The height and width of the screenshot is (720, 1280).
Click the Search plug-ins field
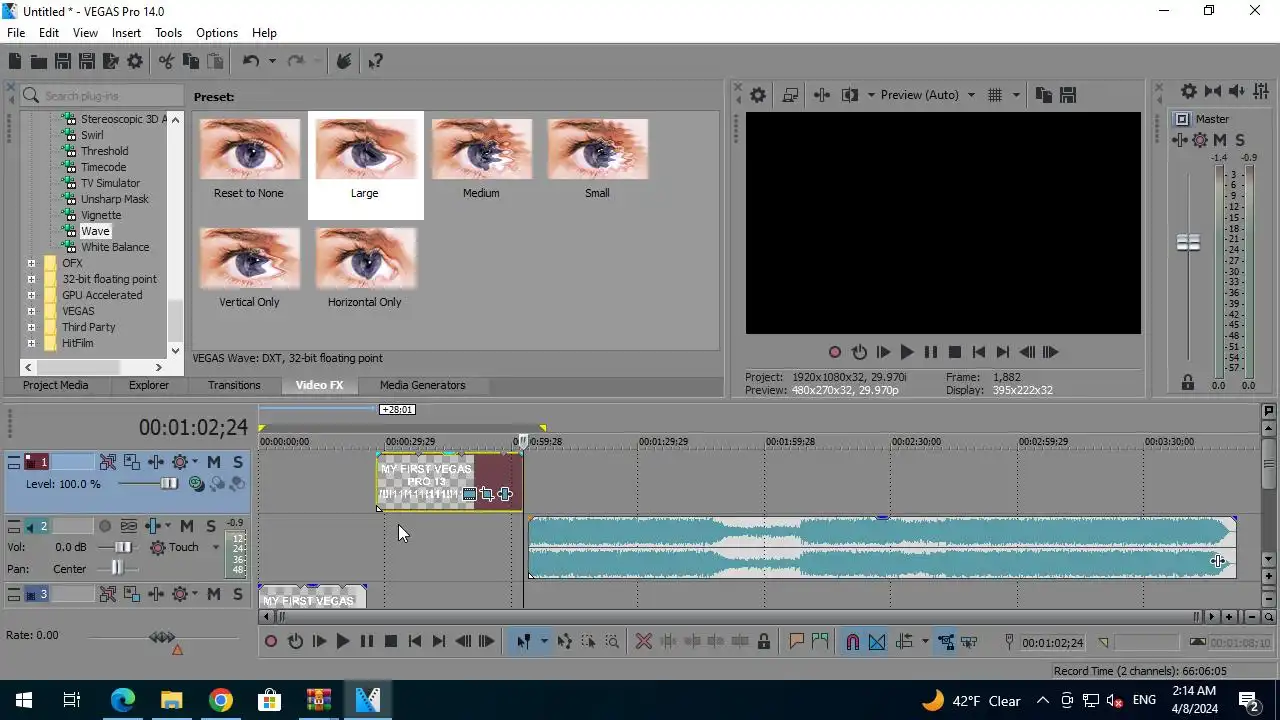[x=100, y=96]
